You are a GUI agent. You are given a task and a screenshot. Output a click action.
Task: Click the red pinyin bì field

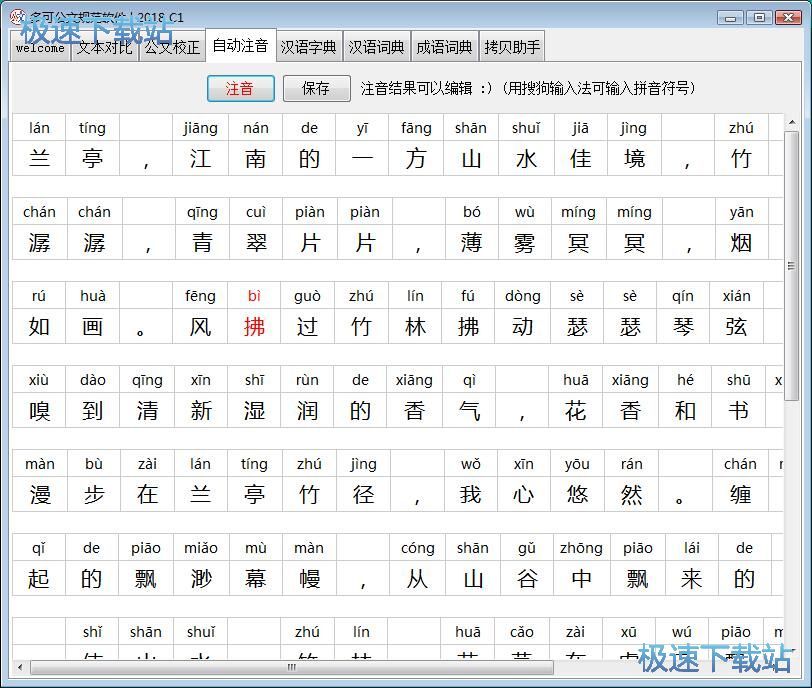tap(255, 296)
